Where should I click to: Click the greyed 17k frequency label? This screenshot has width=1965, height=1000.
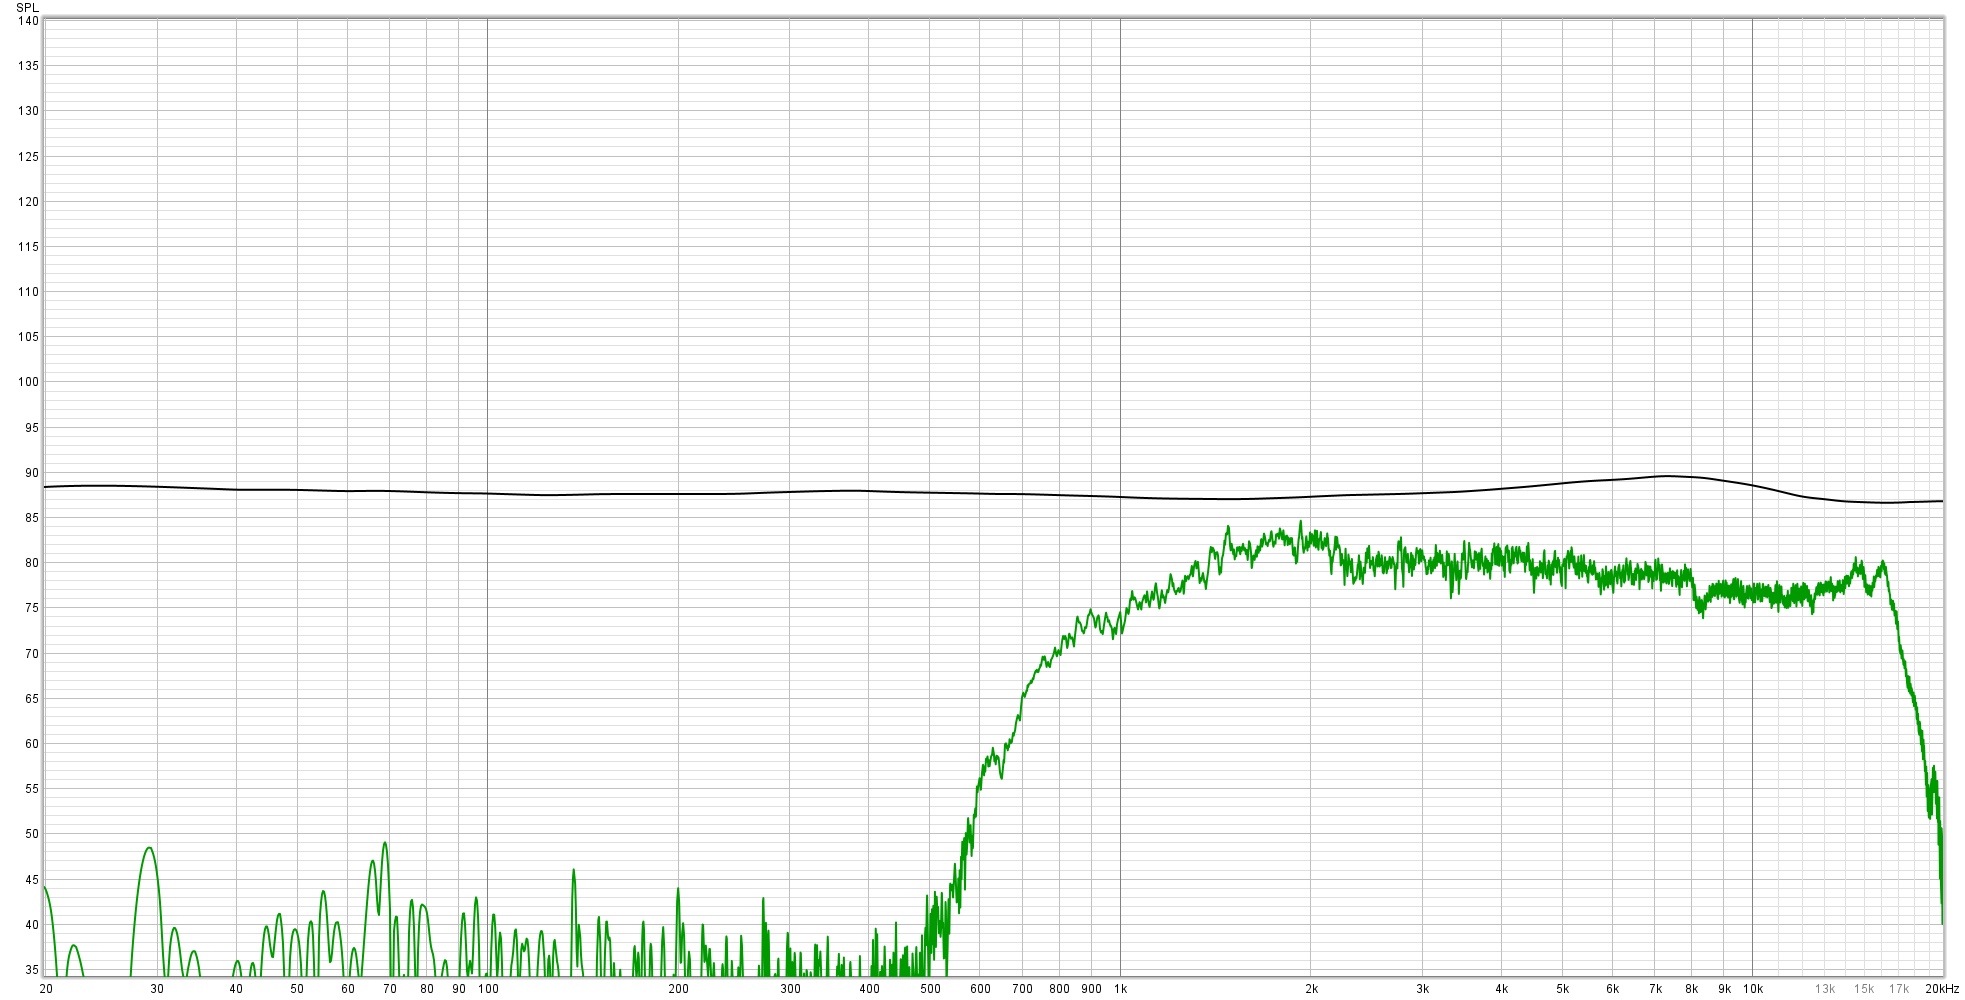click(x=1898, y=989)
